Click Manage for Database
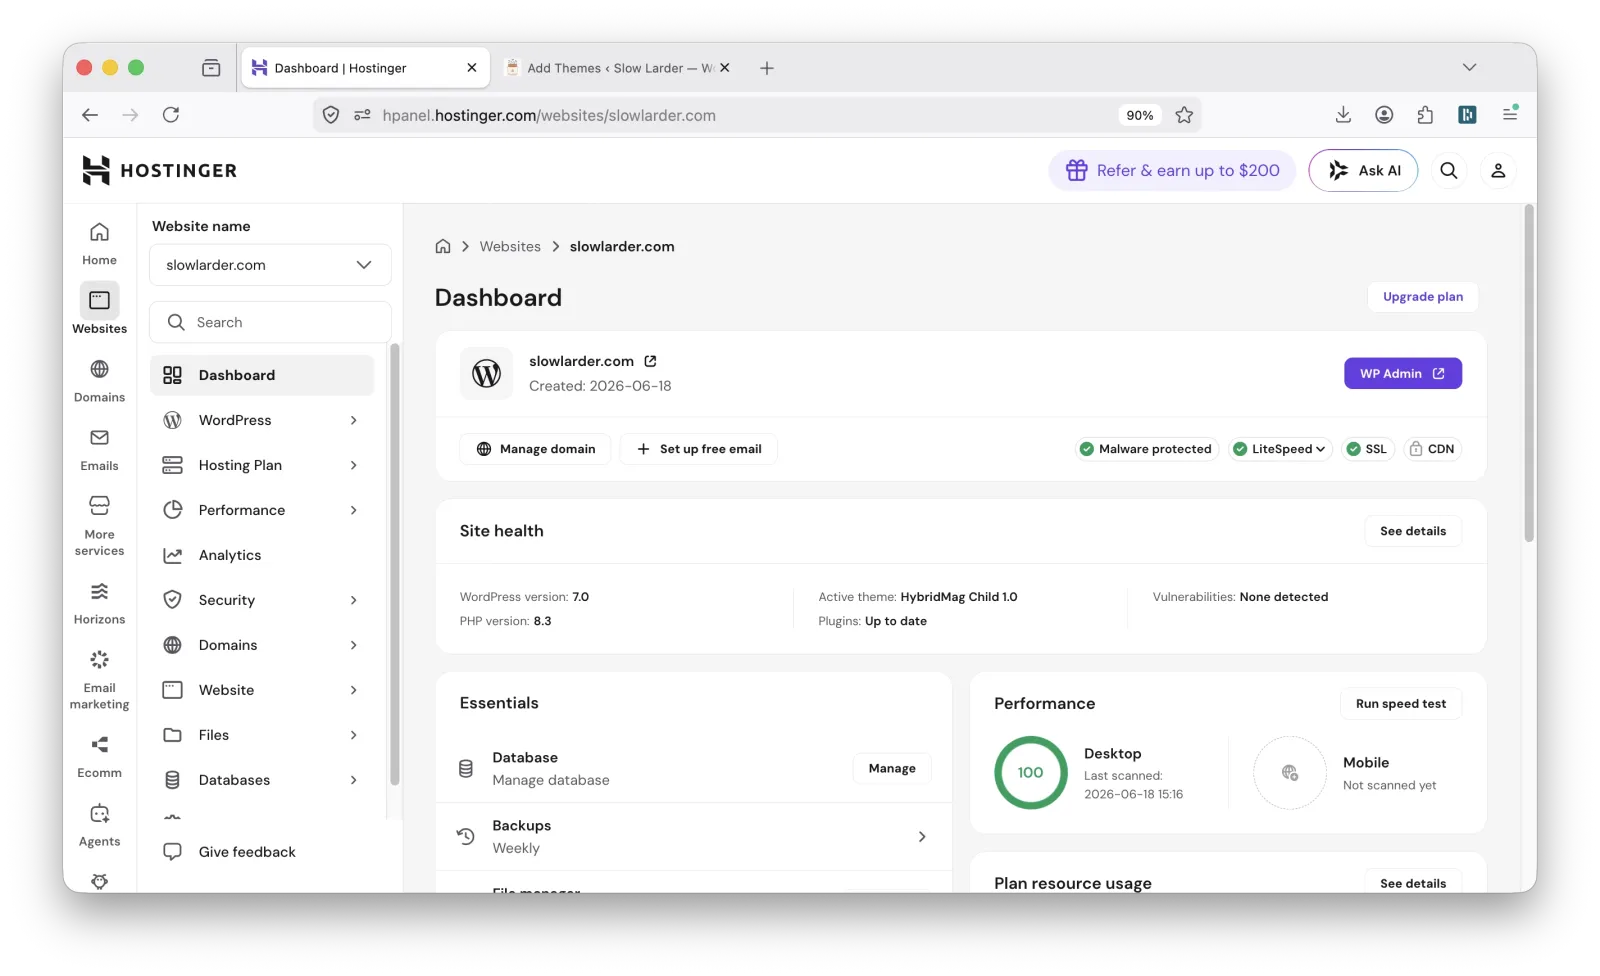 click(x=892, y=768)
